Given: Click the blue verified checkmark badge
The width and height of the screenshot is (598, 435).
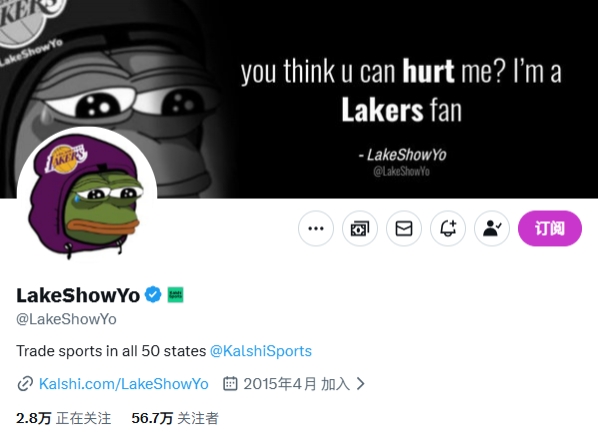Looking at the screenshot, I should [153, 295].
